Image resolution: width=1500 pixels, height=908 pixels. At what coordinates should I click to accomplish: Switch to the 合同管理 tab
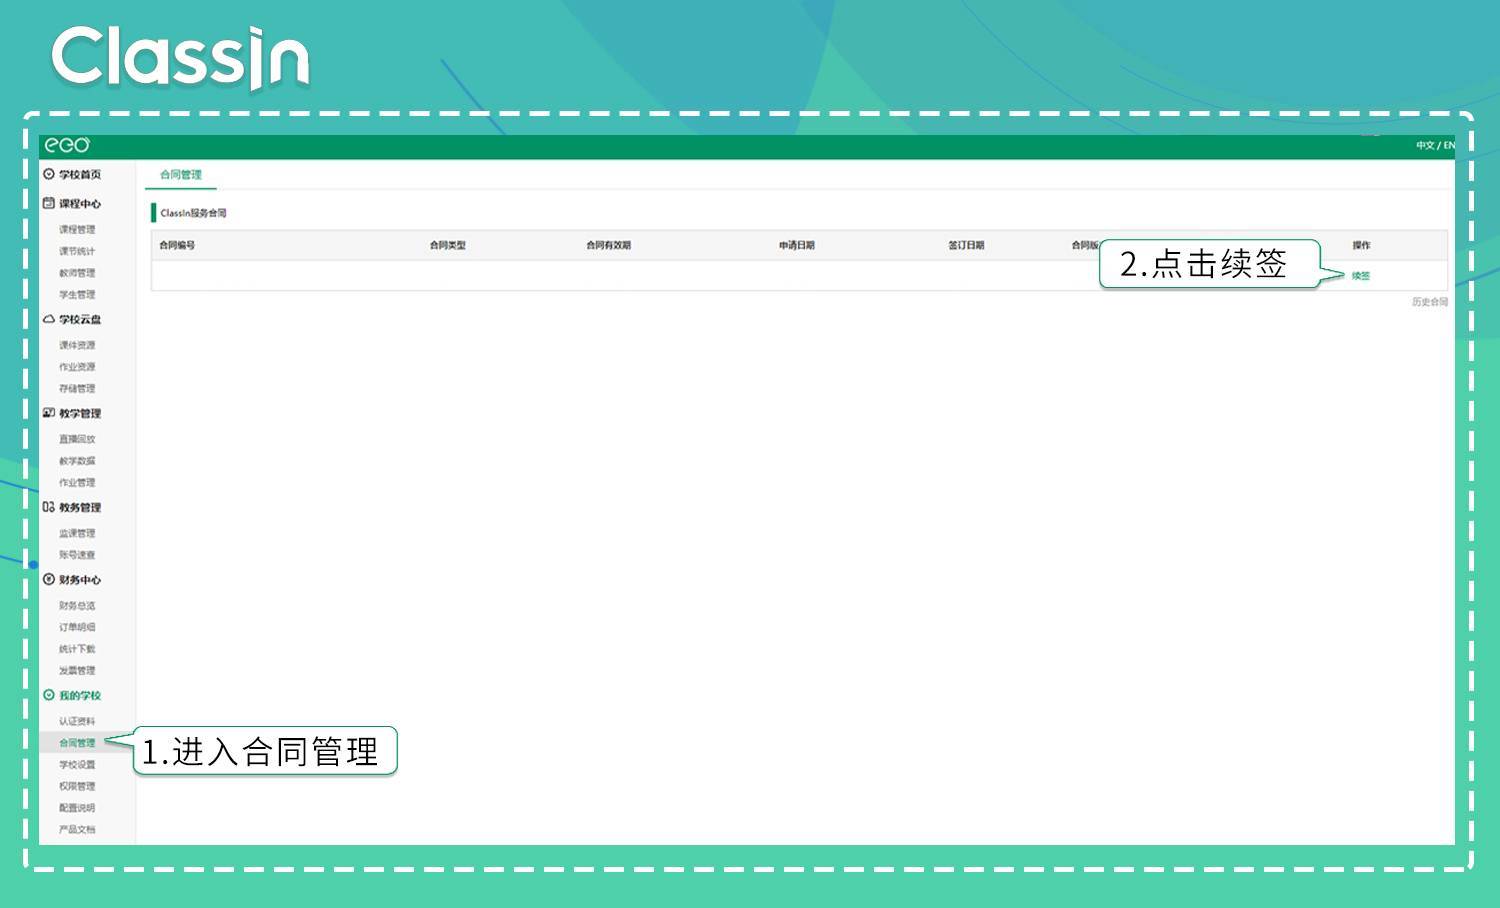coord(181,175)
